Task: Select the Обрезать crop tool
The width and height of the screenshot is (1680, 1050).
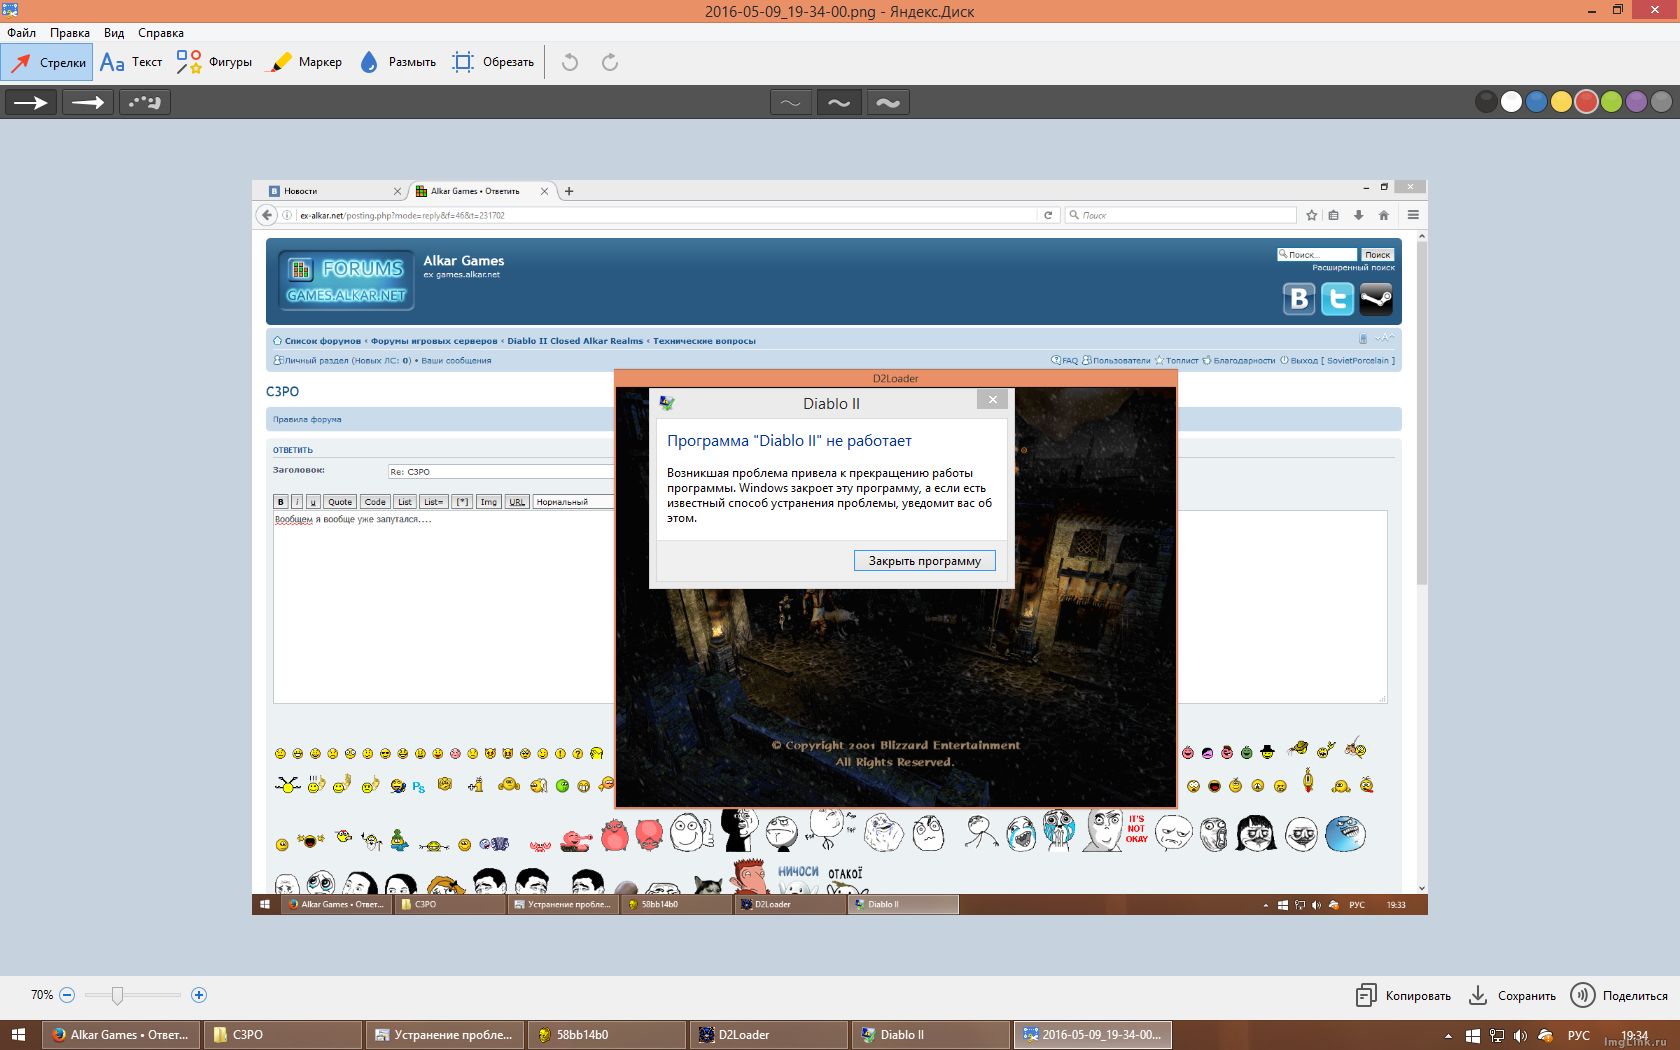Action: 493,62
